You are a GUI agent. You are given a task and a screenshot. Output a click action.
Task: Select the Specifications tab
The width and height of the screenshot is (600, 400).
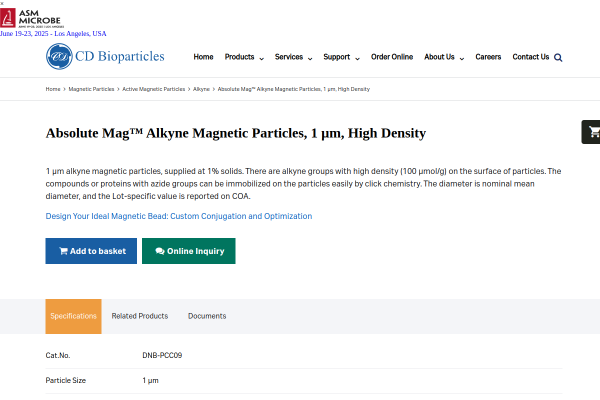(x=73, y=316)
